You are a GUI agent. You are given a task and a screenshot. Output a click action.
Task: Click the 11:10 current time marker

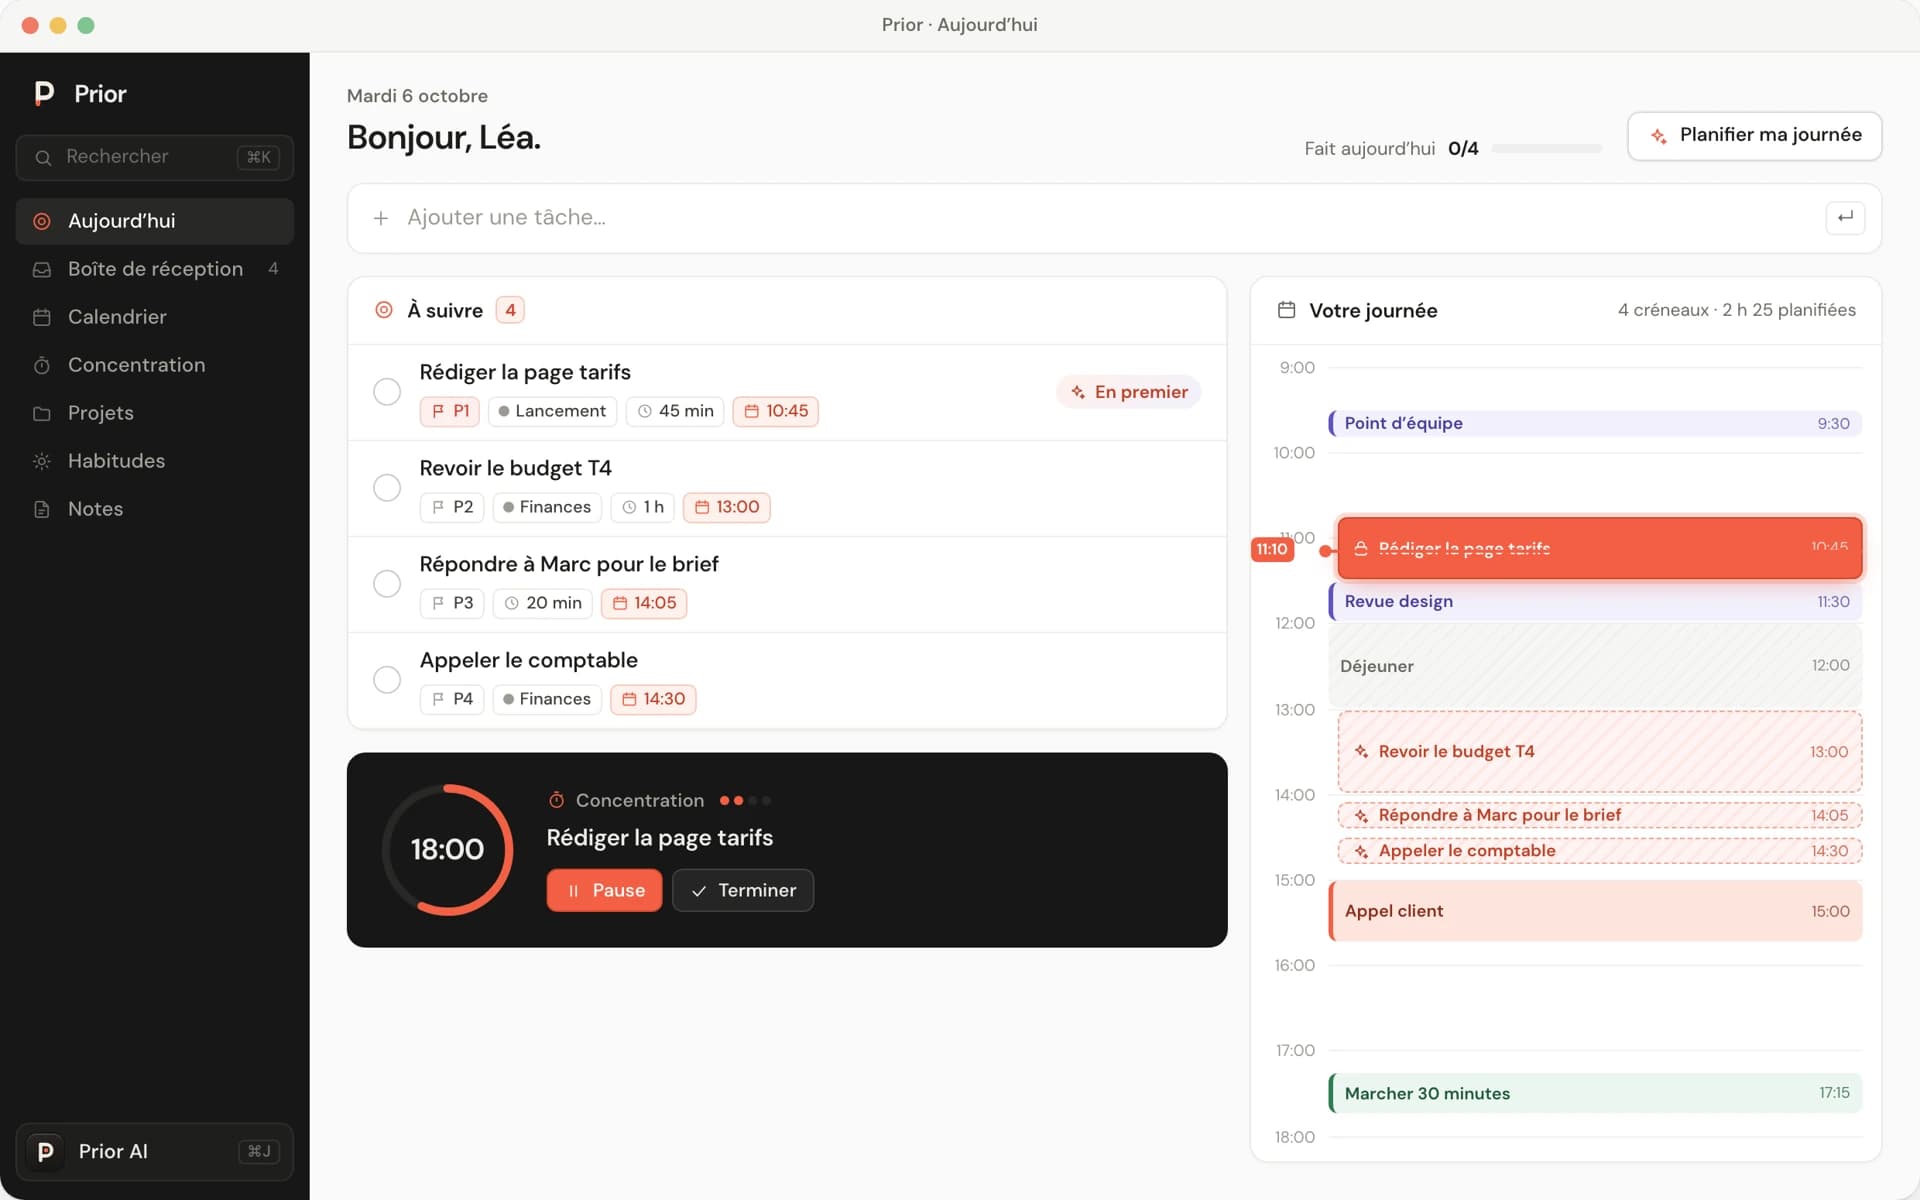[1272, 549]
